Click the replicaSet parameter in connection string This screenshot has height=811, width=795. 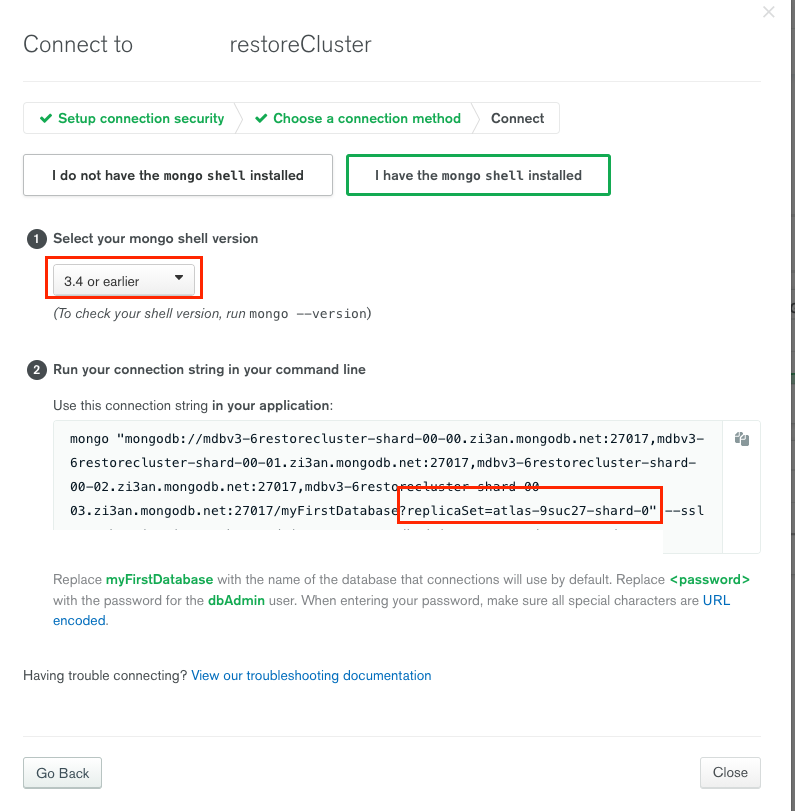[530, 511]
